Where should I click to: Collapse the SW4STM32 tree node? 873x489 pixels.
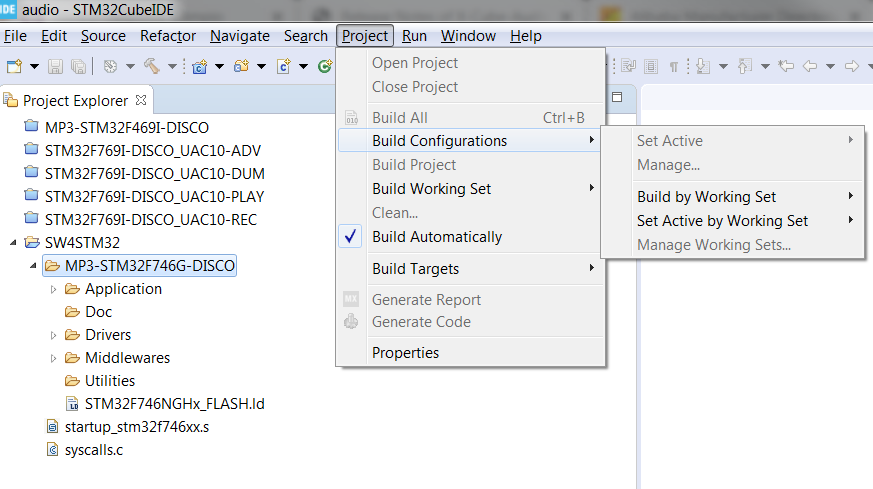coord(13,242)
